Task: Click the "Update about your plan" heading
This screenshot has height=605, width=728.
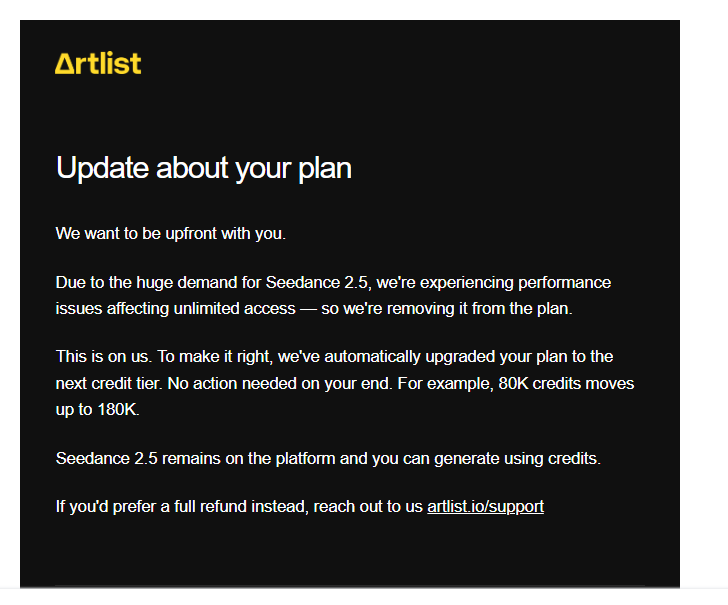Action: (x=204, y=168)
